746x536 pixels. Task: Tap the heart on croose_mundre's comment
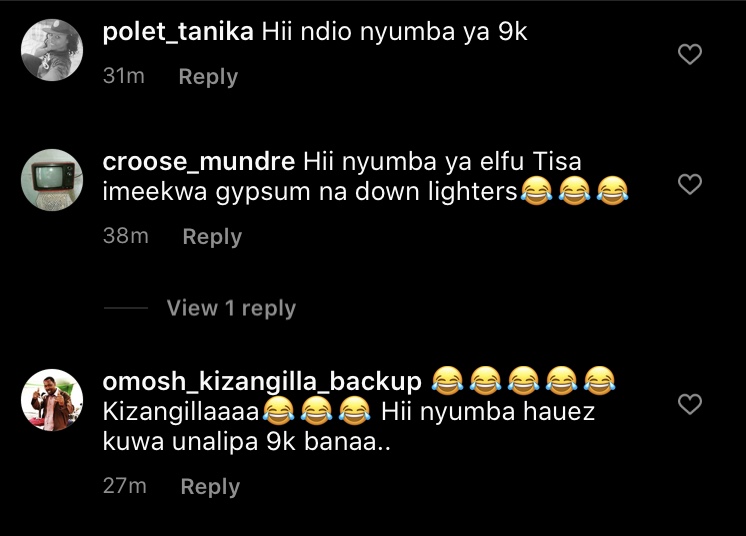click(x=690, y=184)
